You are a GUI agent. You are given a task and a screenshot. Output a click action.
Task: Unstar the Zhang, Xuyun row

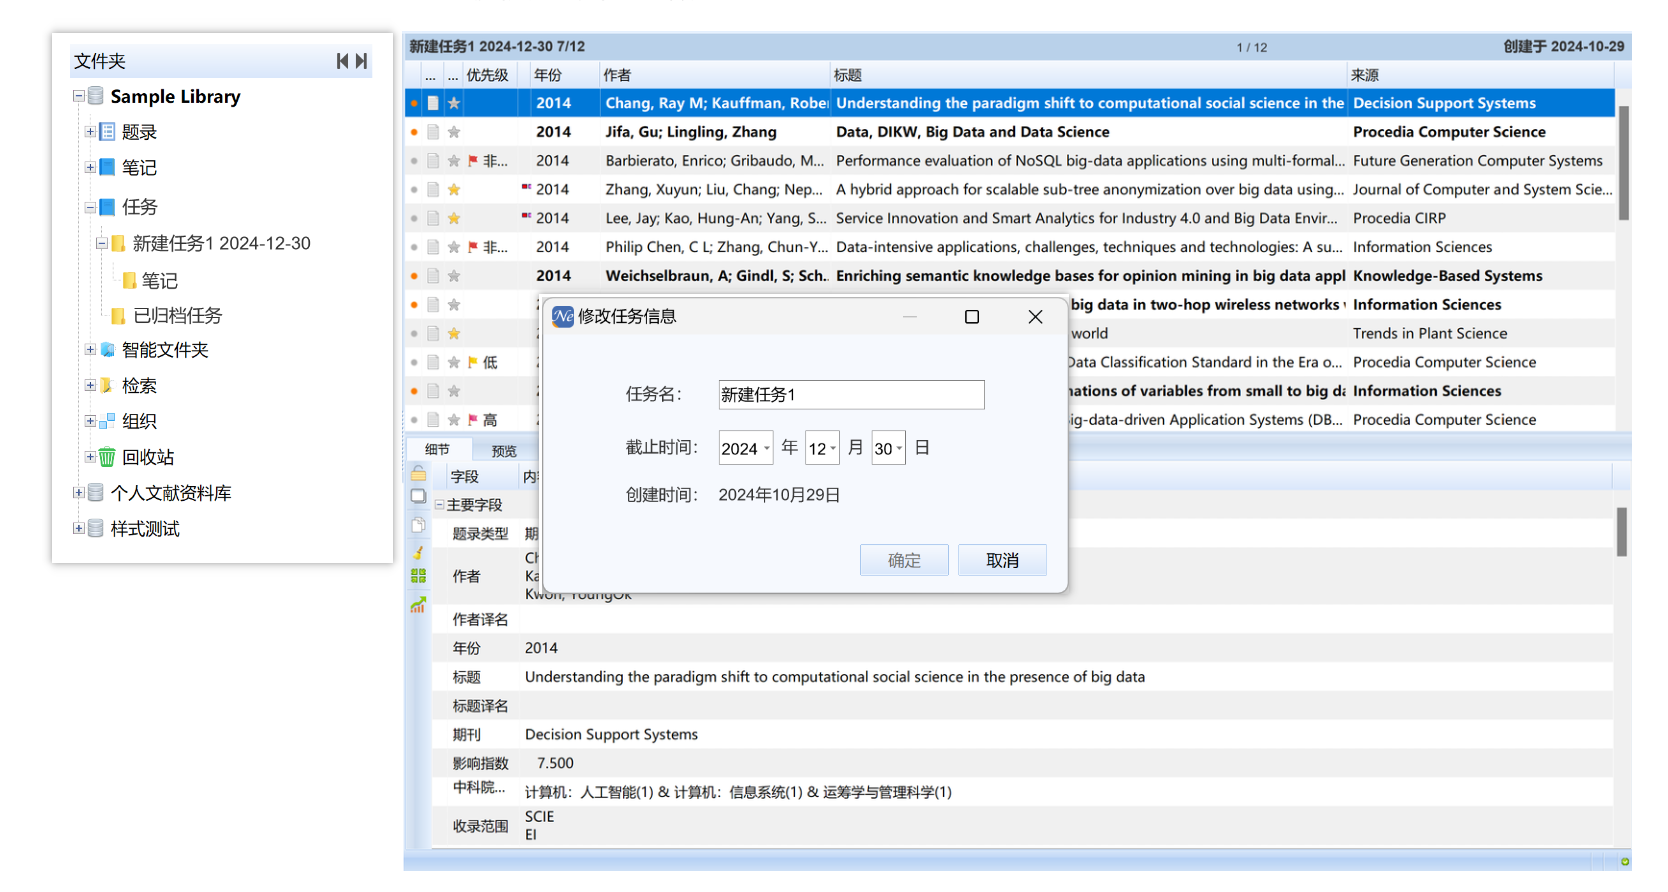pos(454,189)
